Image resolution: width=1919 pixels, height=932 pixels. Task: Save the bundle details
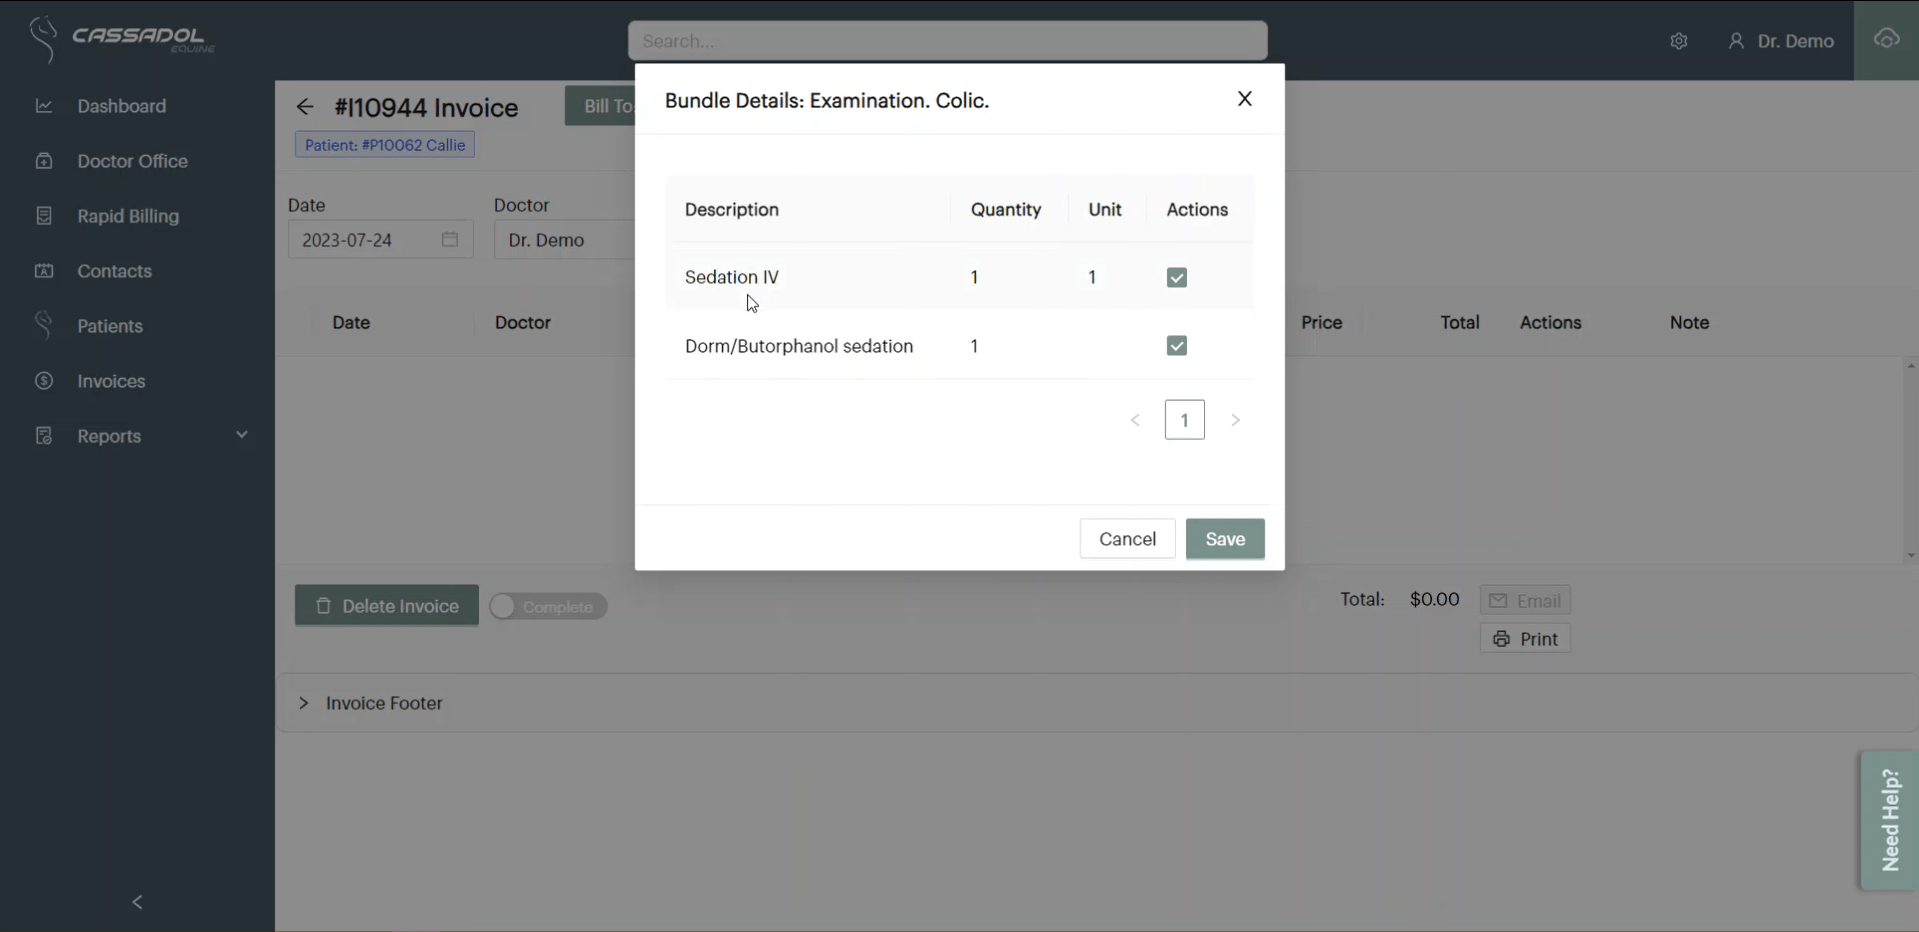pos(1224,539)
